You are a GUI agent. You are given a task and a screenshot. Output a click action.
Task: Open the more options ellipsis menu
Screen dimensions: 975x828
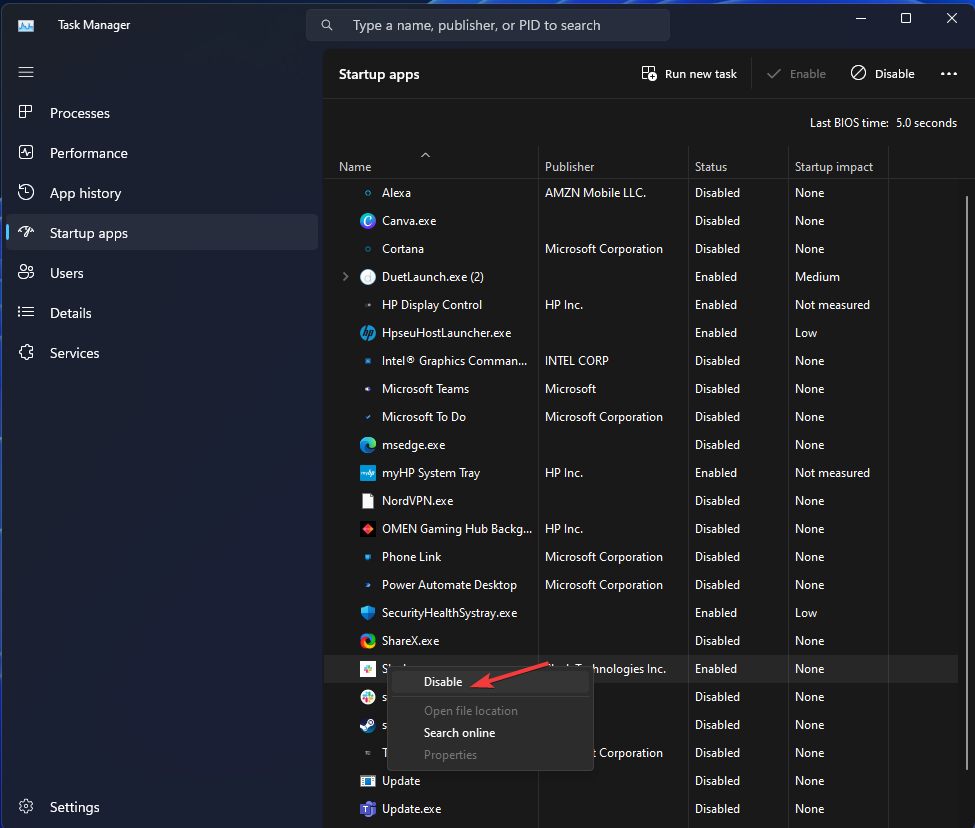tap(948, 73)
